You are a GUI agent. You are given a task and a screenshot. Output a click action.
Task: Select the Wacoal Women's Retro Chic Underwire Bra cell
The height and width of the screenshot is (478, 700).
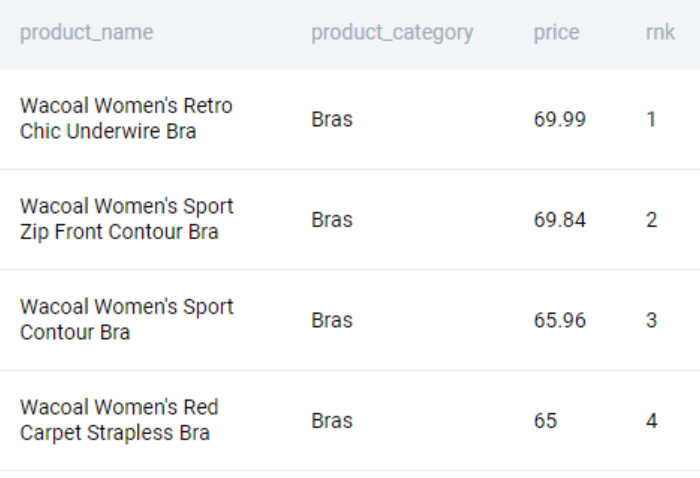point(126,119)
